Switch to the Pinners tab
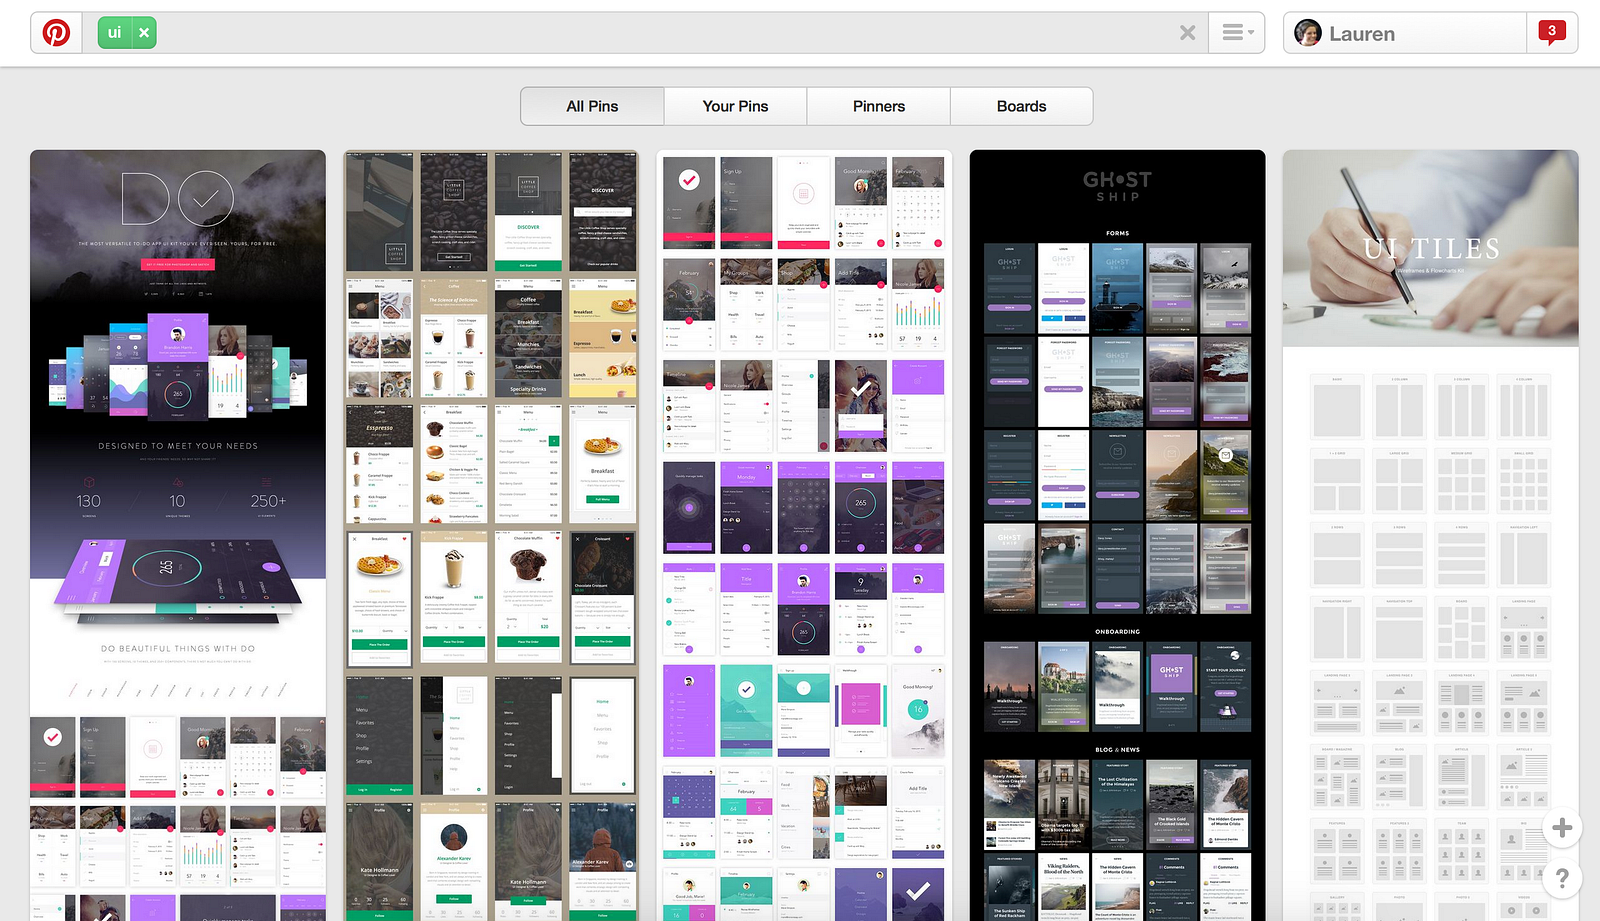This screenshot has width=1600, height=921. pos(879,106)
